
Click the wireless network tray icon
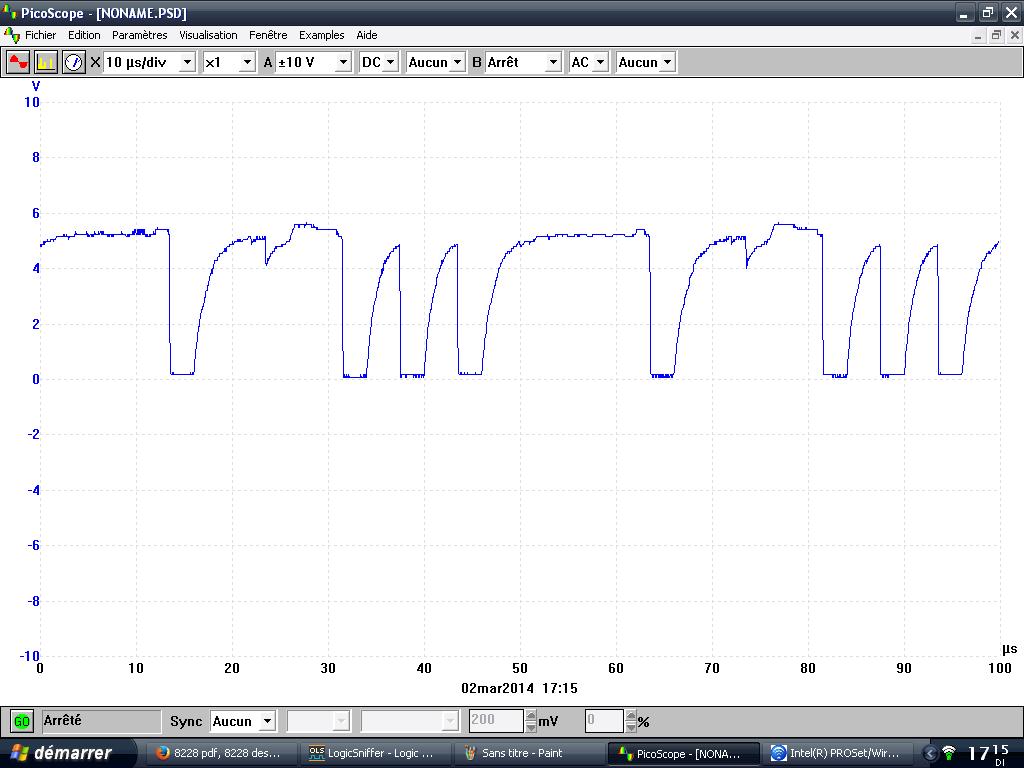pyautogui.click(x=949, y=754)
